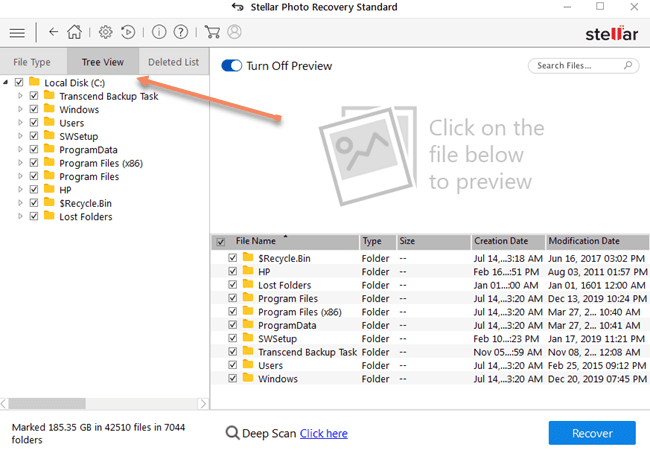This screenshot has height=450, width=650.
Task: Switch to the Deleted List tab
Action: click(173, 62)
